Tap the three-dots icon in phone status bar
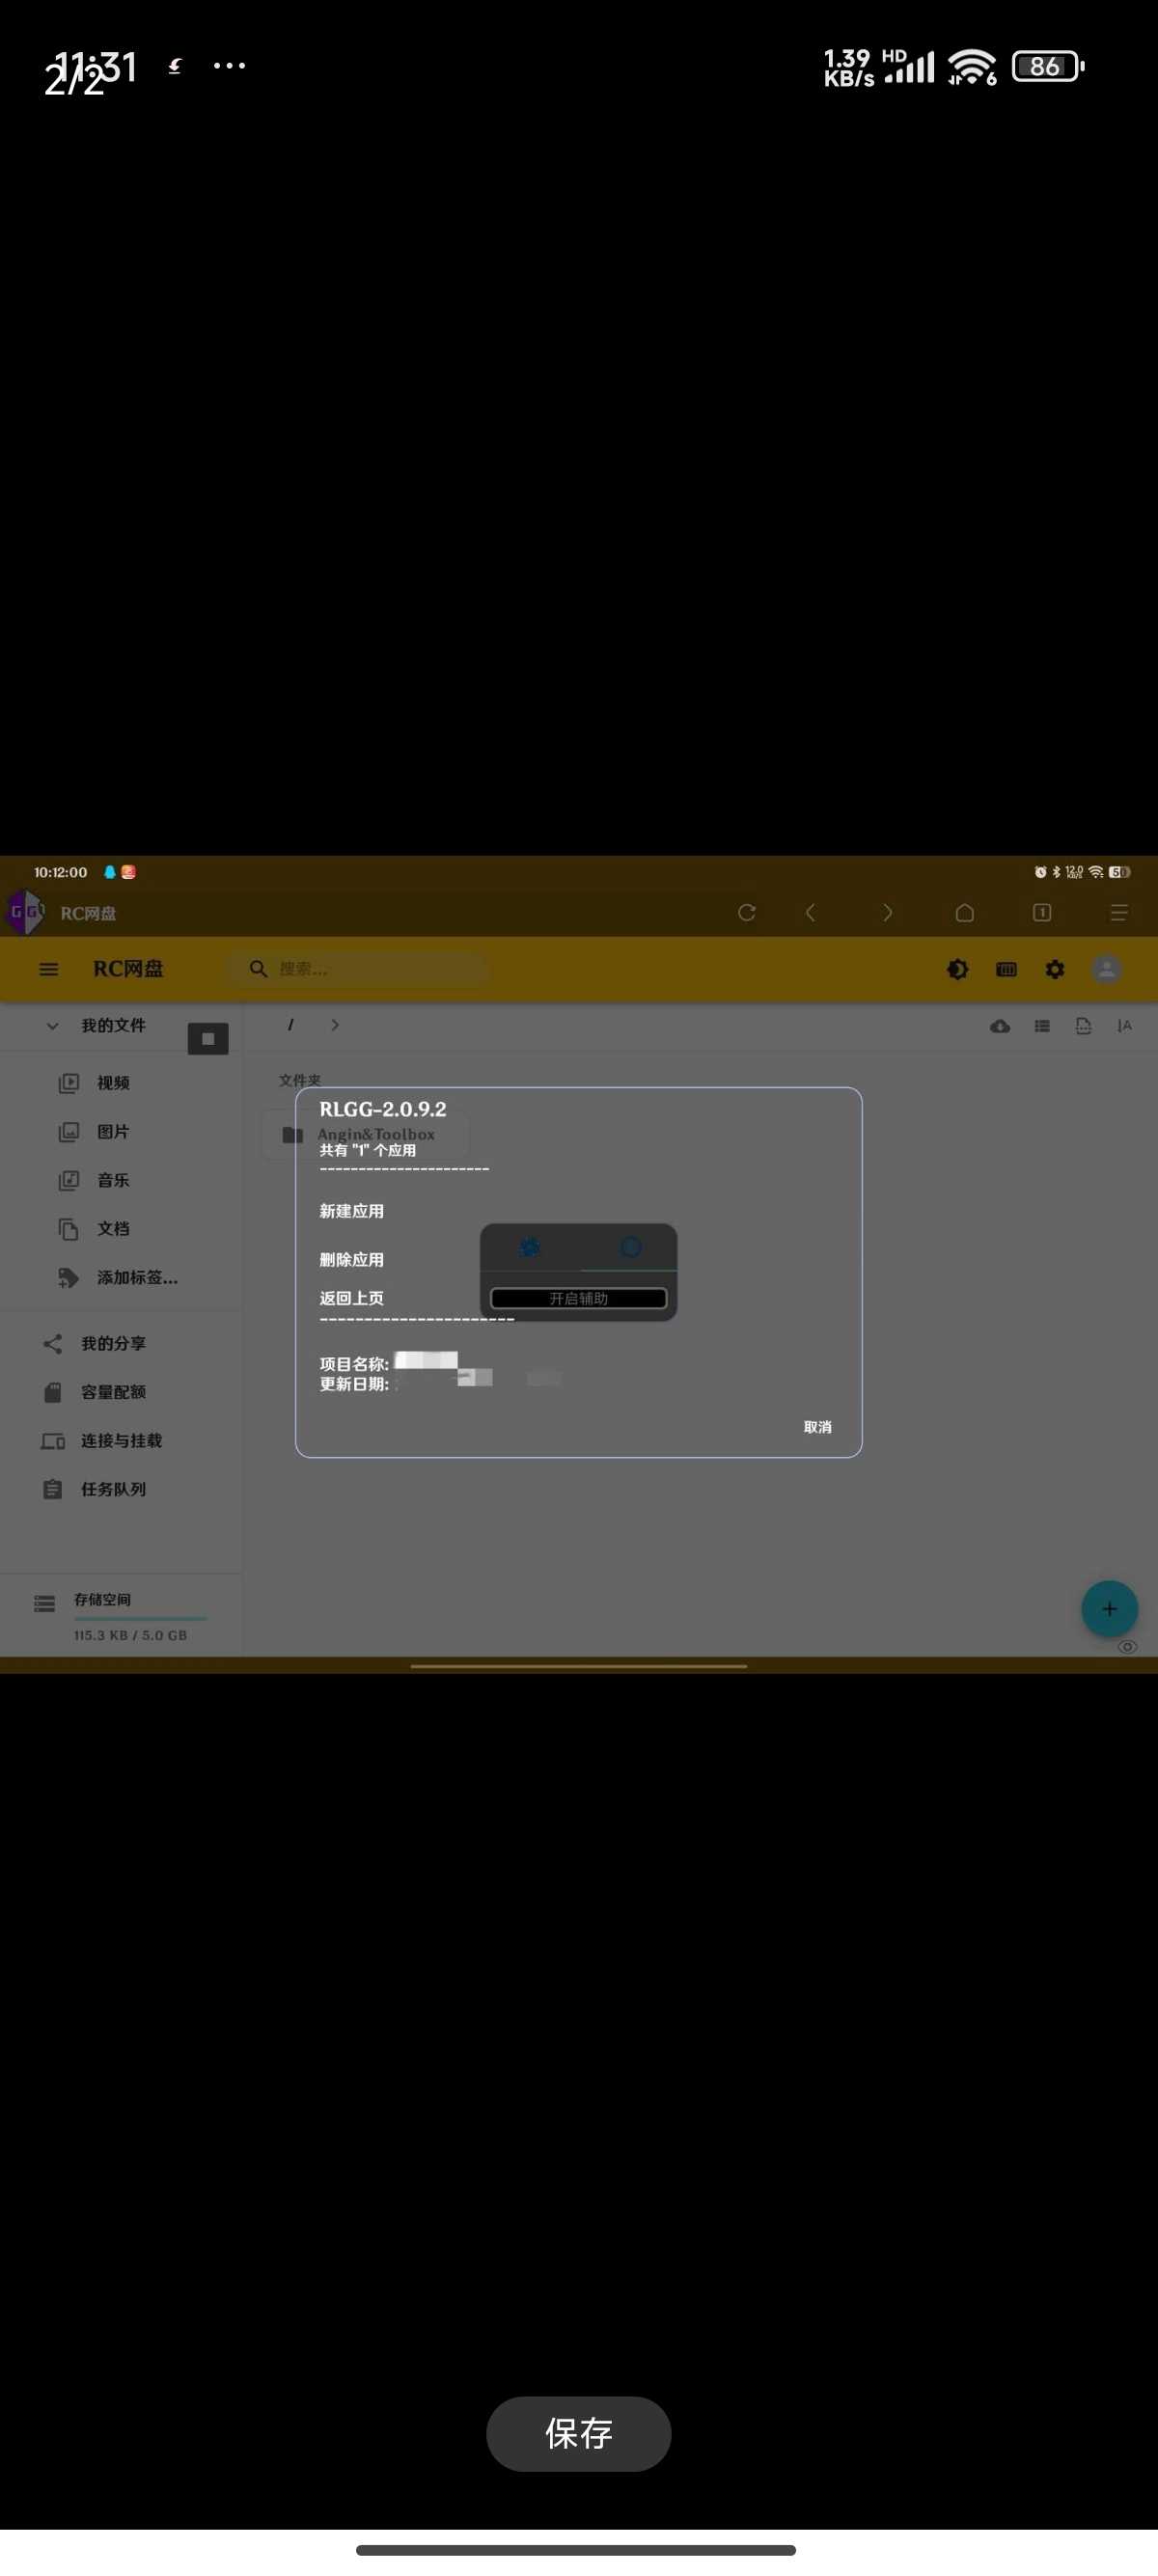 tap(229, 66)
